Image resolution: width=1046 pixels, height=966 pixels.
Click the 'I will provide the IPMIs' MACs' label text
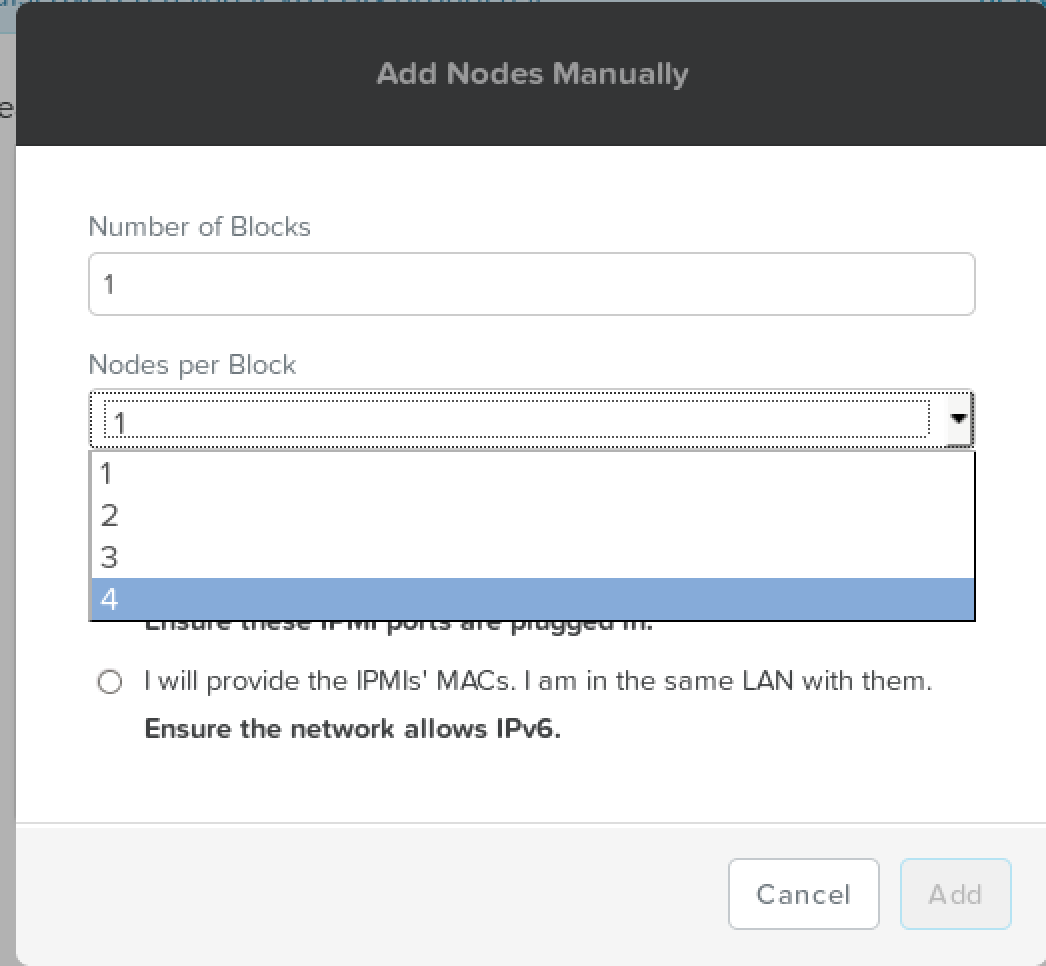(538, 682)
